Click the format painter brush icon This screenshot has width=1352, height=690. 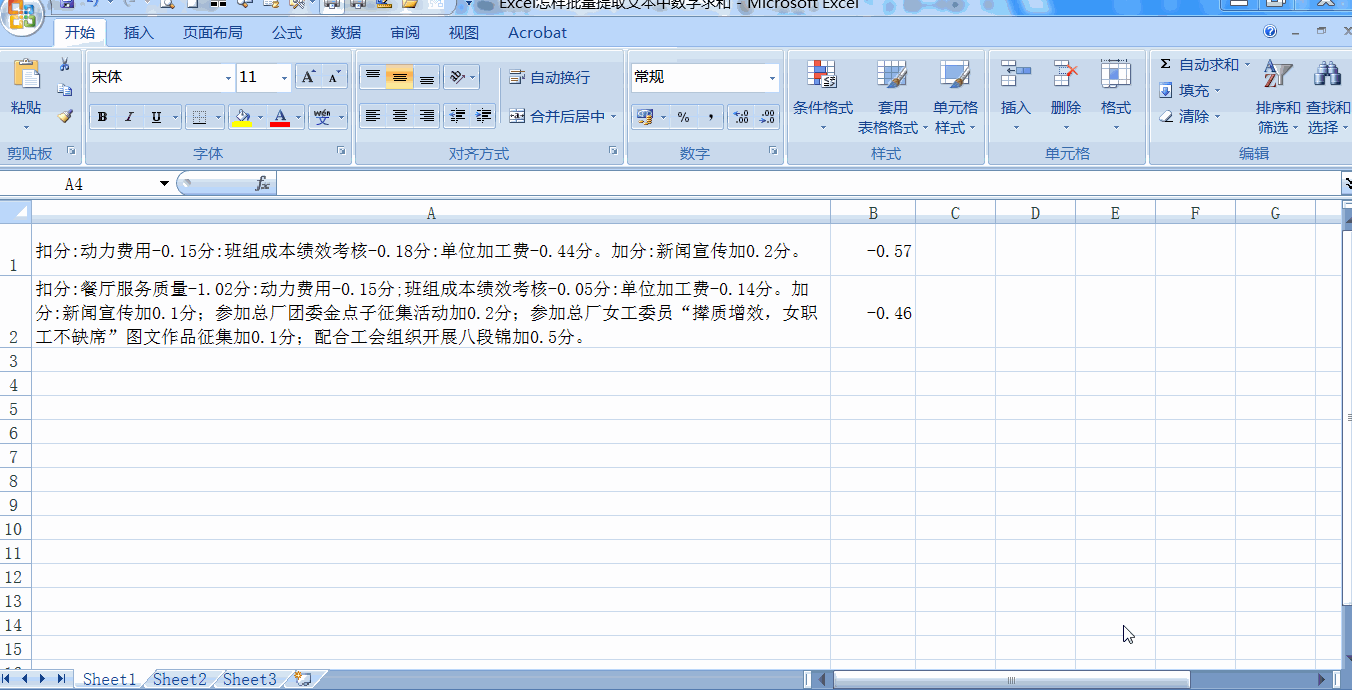pos(65,117)
